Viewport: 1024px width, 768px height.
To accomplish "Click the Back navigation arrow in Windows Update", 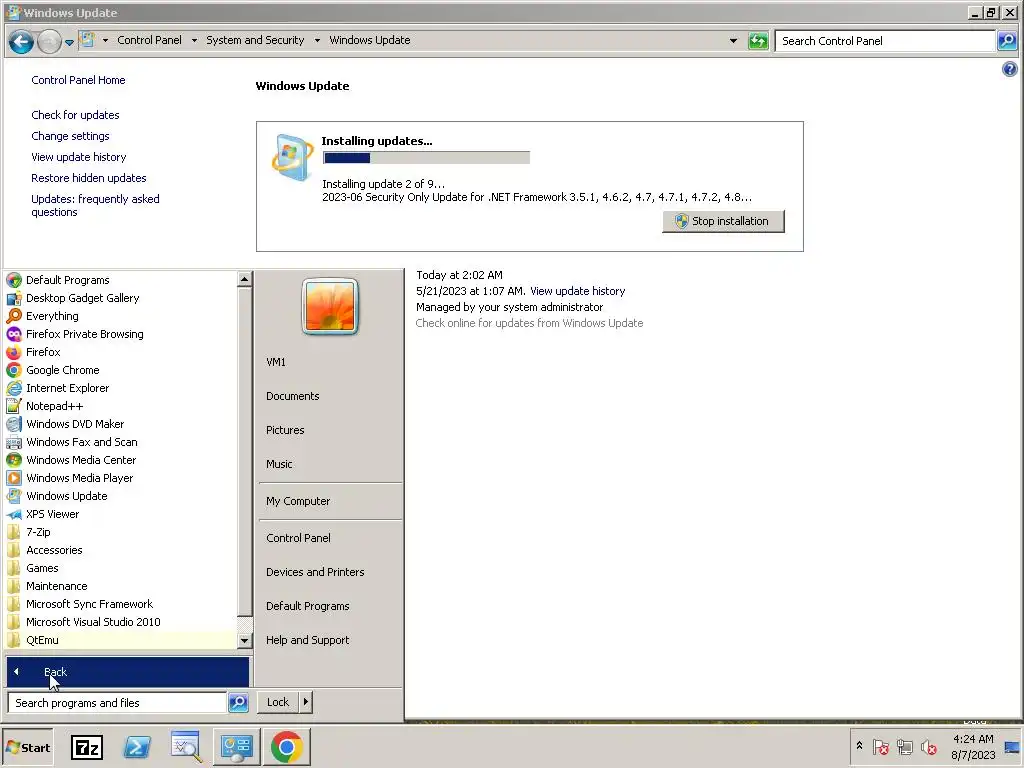I will (21, 42).
